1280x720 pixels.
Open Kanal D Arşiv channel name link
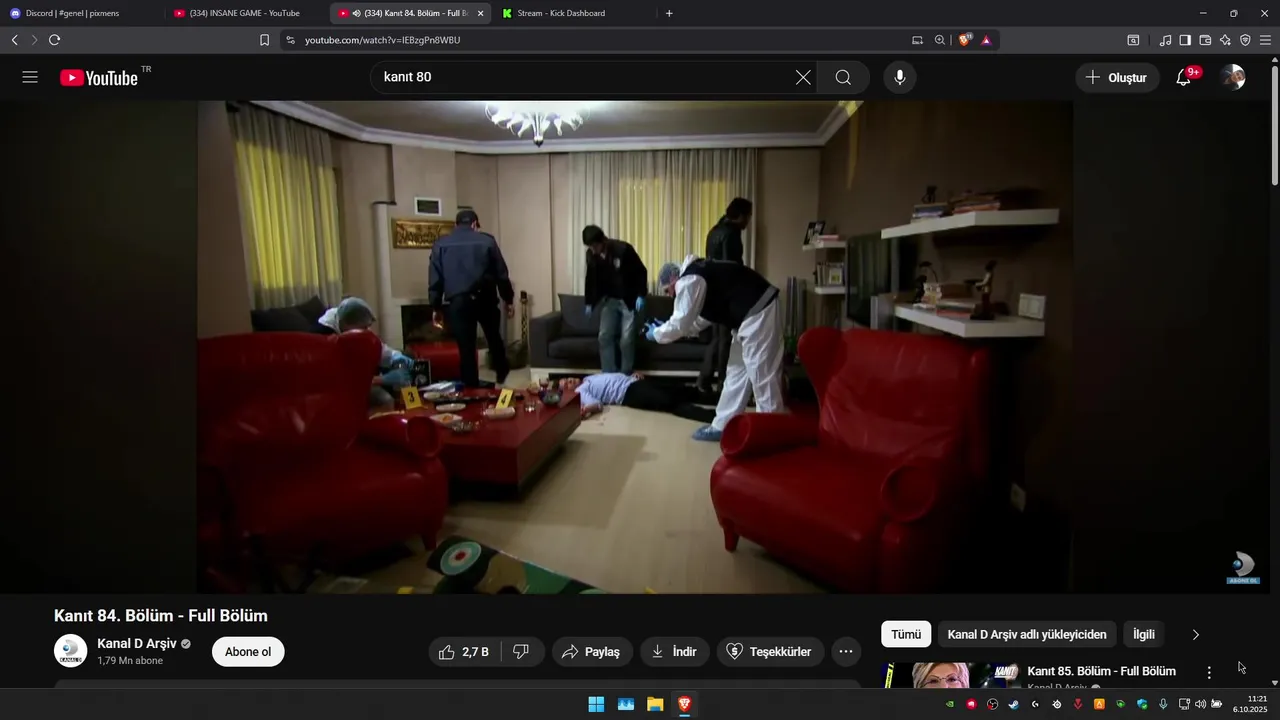coord(136,644)
